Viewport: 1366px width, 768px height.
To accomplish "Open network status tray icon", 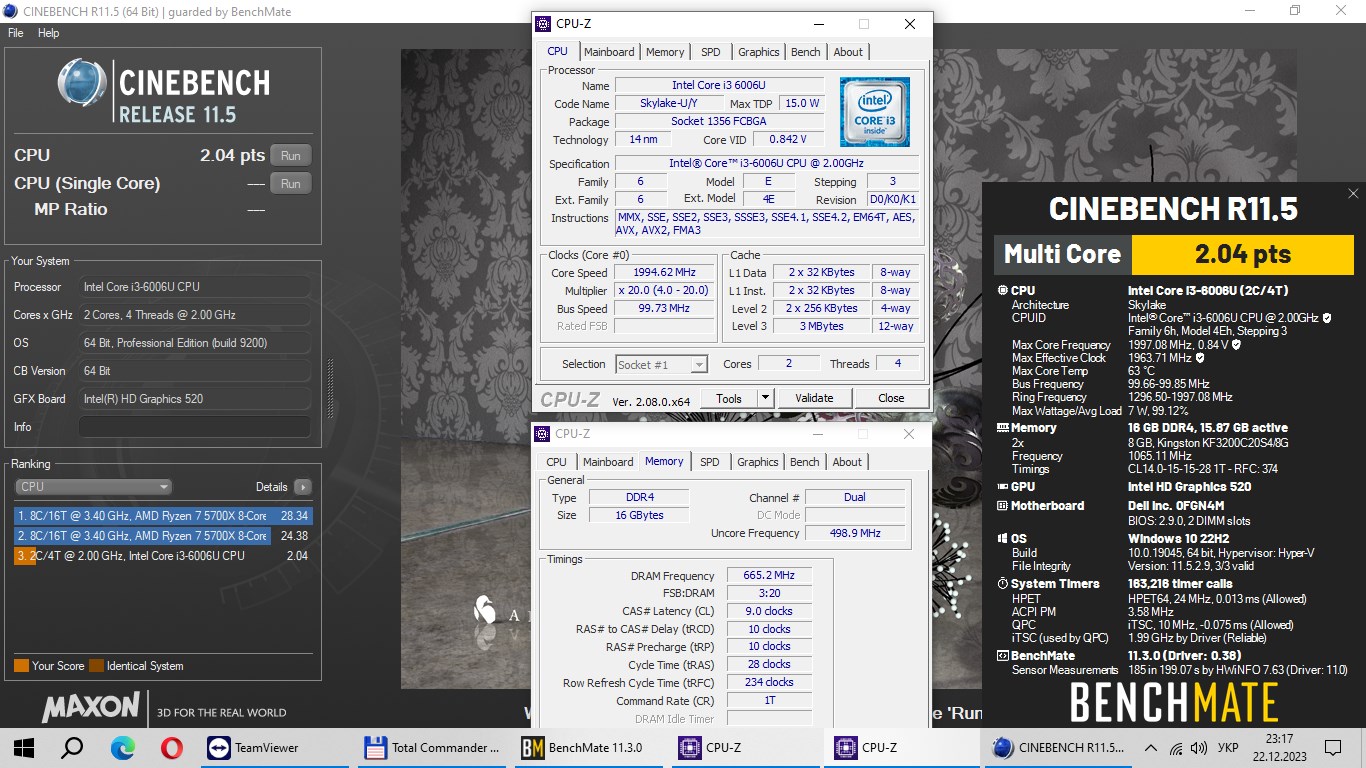I will (1176, 747).
